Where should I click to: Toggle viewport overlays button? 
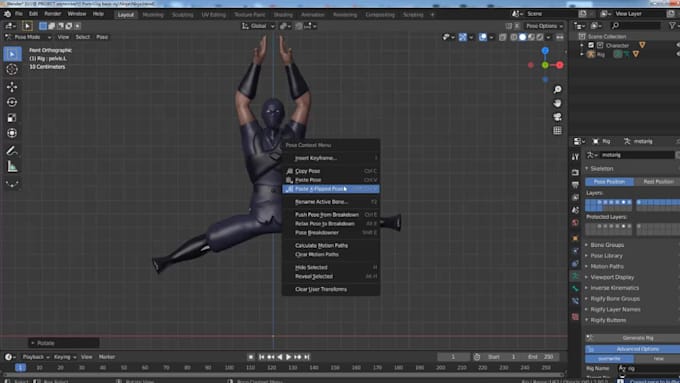point(483,37)
